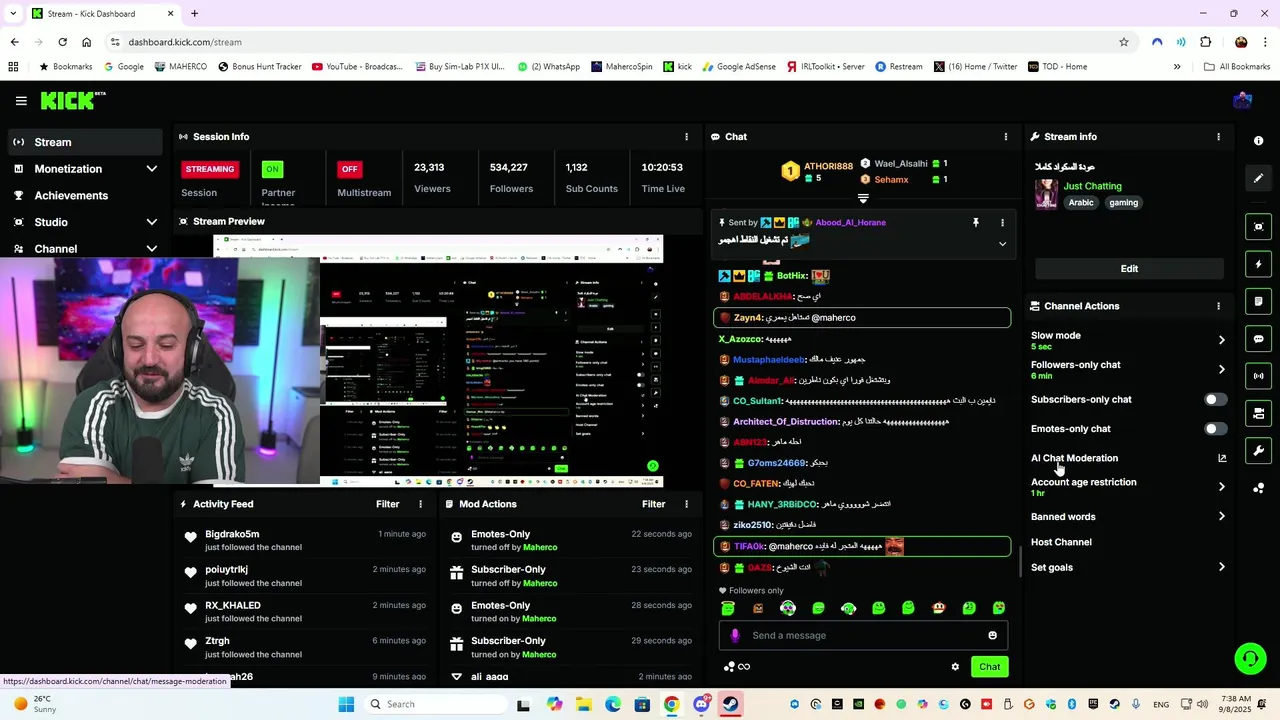Open the hamburger navigation menu
This screenshot has height=720, width=1280.
(x=21, y=101)
